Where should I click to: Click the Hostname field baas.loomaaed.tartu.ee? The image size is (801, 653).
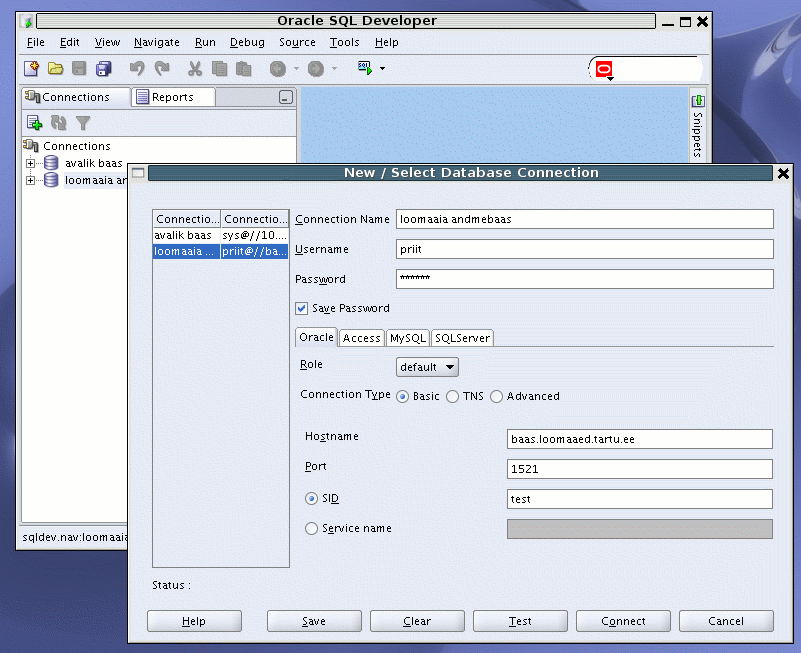[640, 439]
